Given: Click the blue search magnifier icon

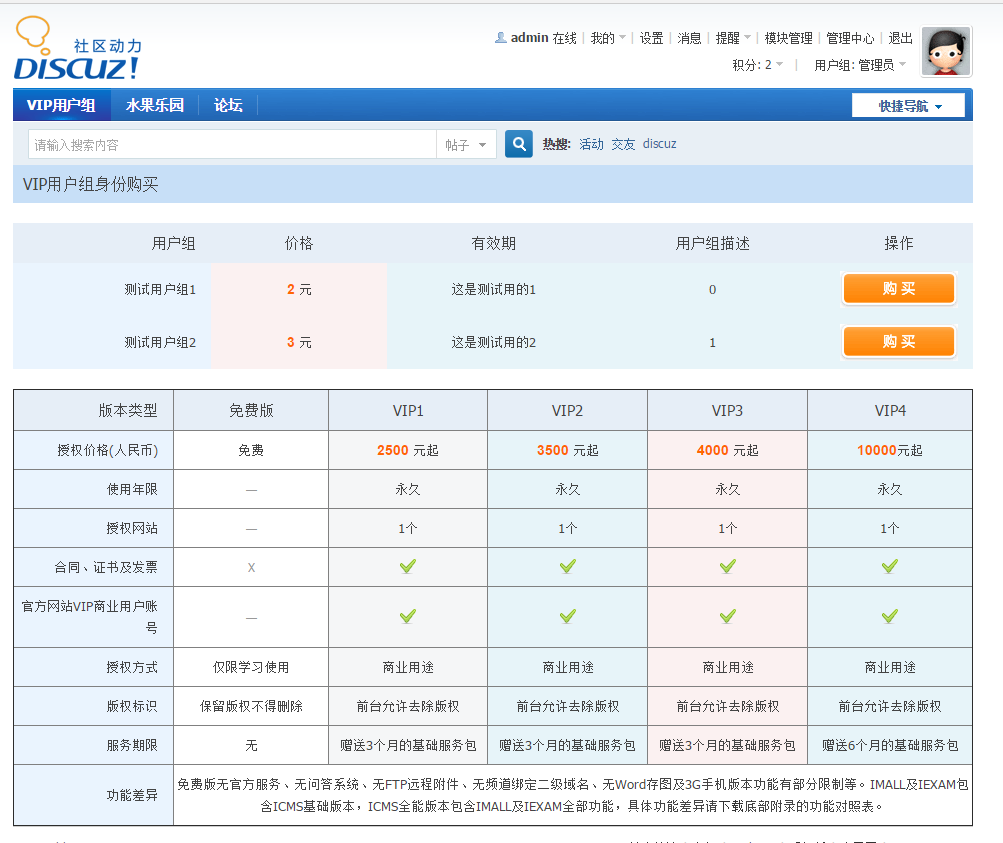Looking at the screenshot, I should 518,143.
